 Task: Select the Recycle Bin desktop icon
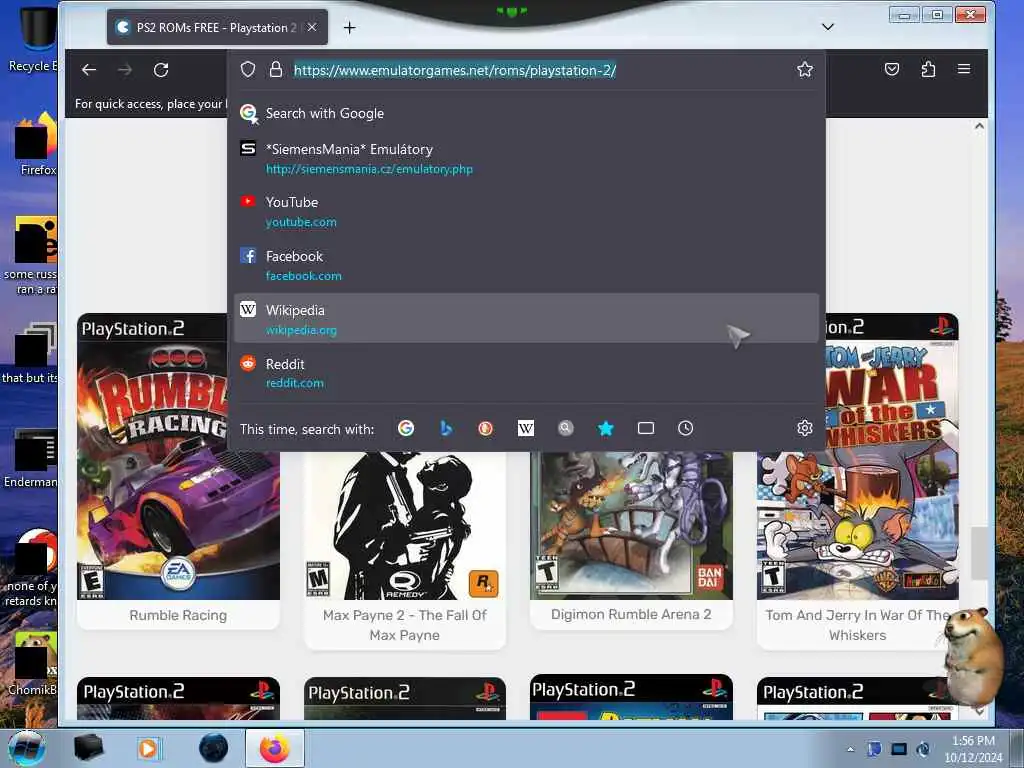(x=33, y=39)
